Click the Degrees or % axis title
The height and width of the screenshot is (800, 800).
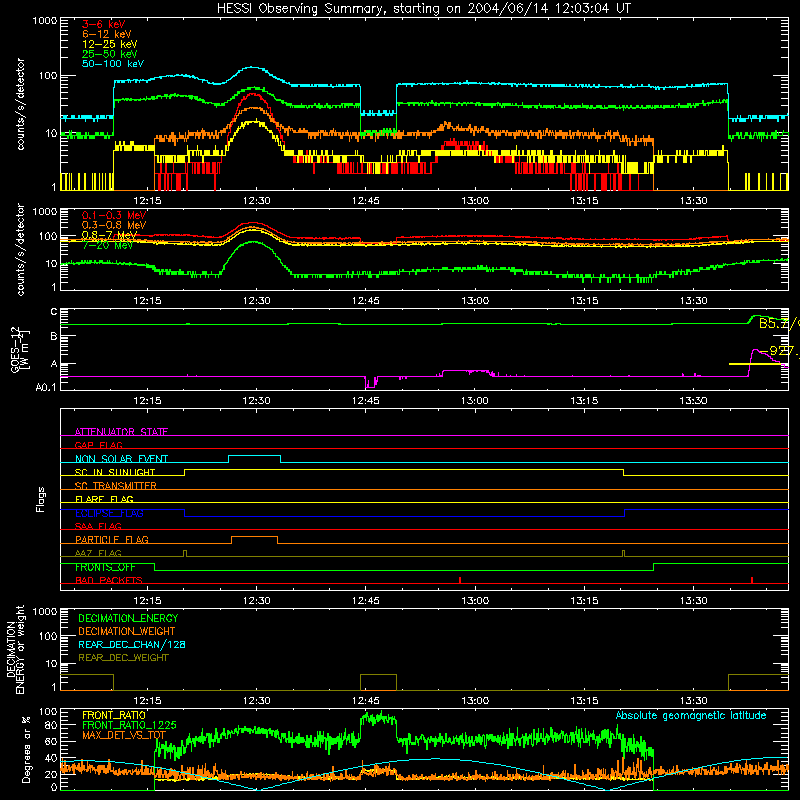click(26, 749)
